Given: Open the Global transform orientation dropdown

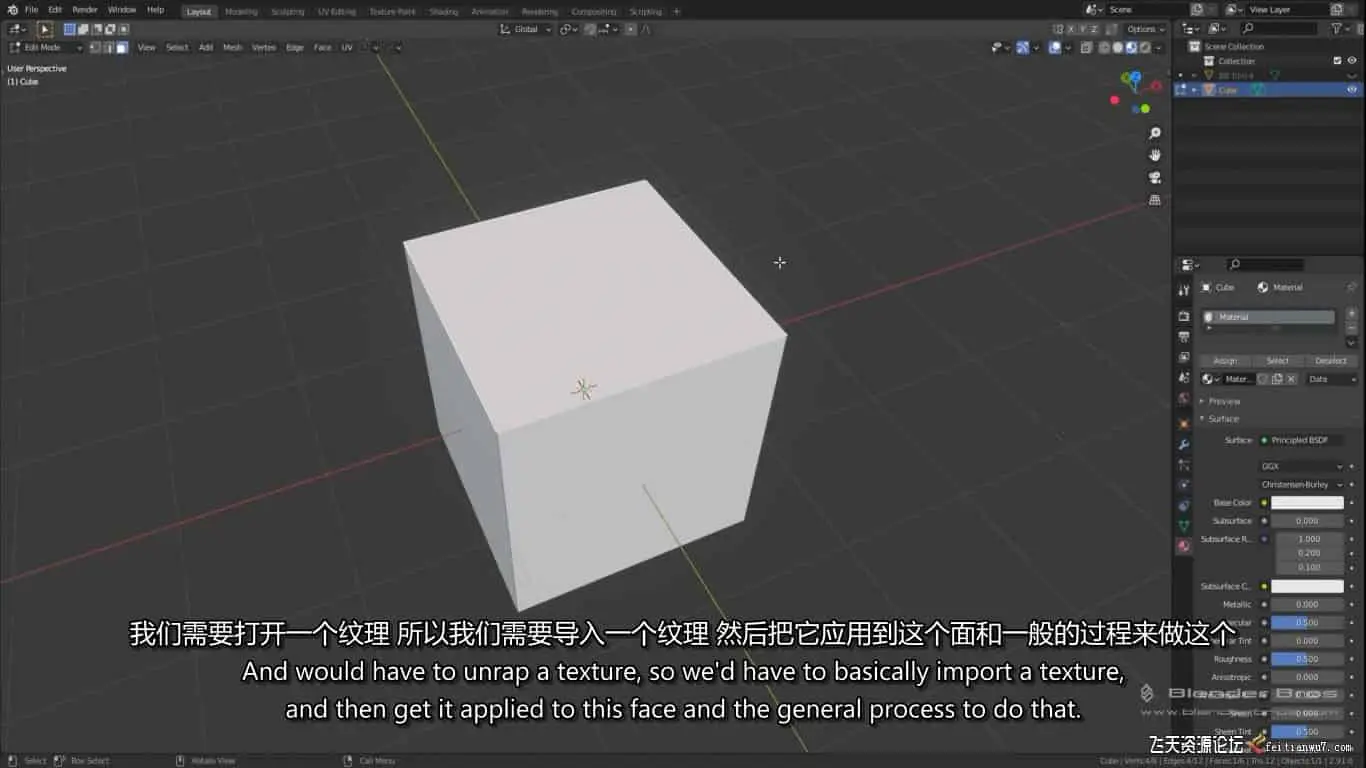Looking at the screenshot, I should pyautogui.click(x=526, y=29).
